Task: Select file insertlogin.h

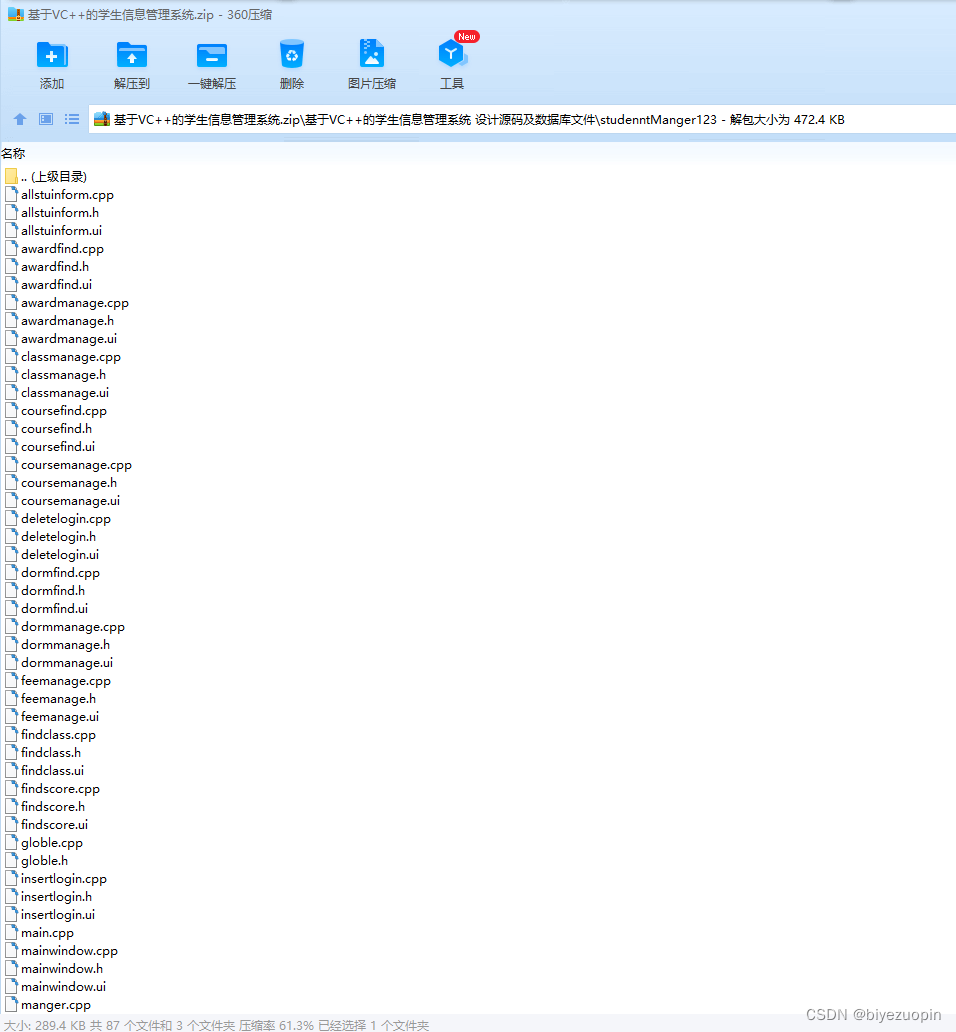Action: (x=49, y=896)
